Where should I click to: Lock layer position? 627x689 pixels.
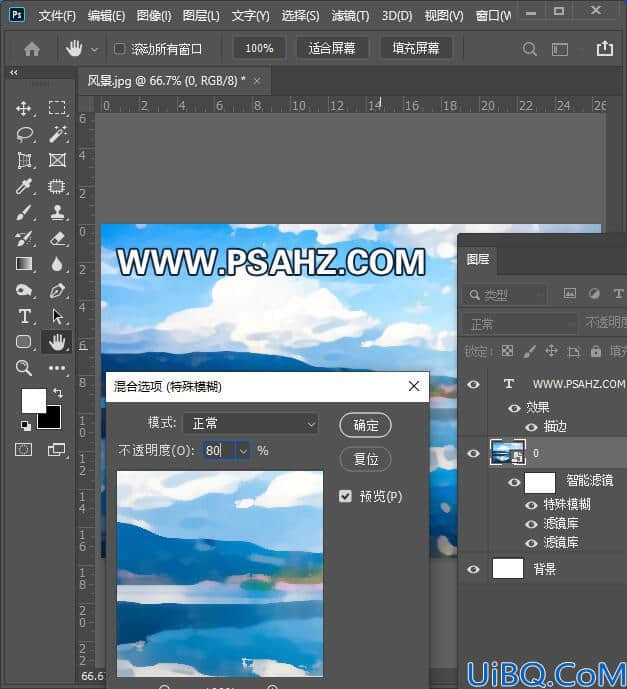coord(551,351)
